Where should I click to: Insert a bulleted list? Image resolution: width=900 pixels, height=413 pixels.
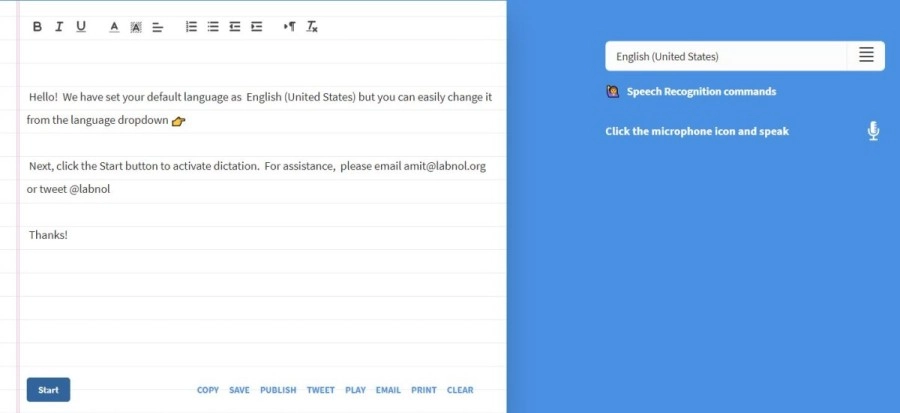[x=213, y=26]
